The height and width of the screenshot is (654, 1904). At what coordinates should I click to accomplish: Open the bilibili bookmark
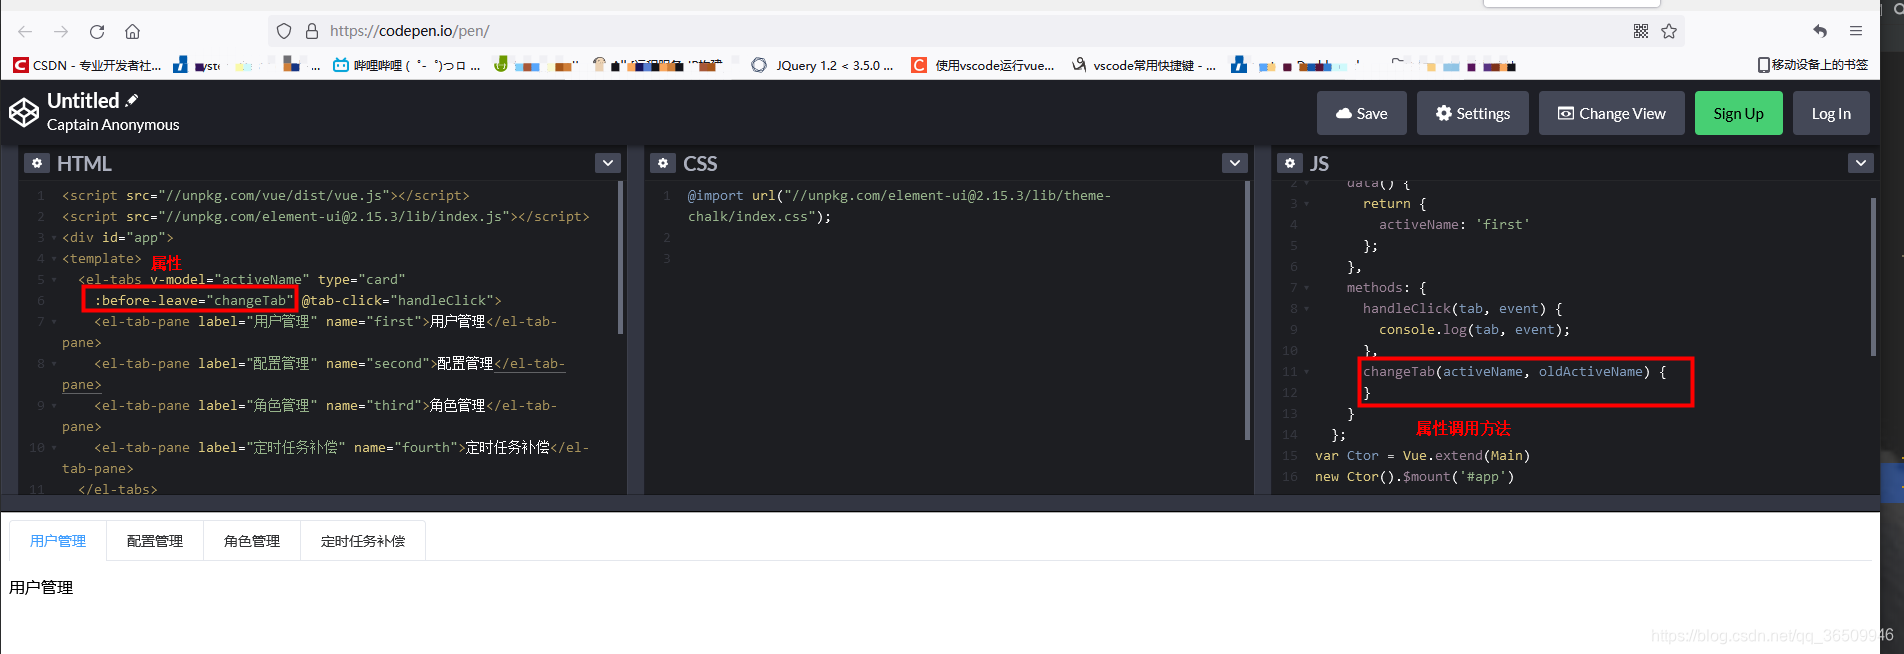[x=406, y=65]
